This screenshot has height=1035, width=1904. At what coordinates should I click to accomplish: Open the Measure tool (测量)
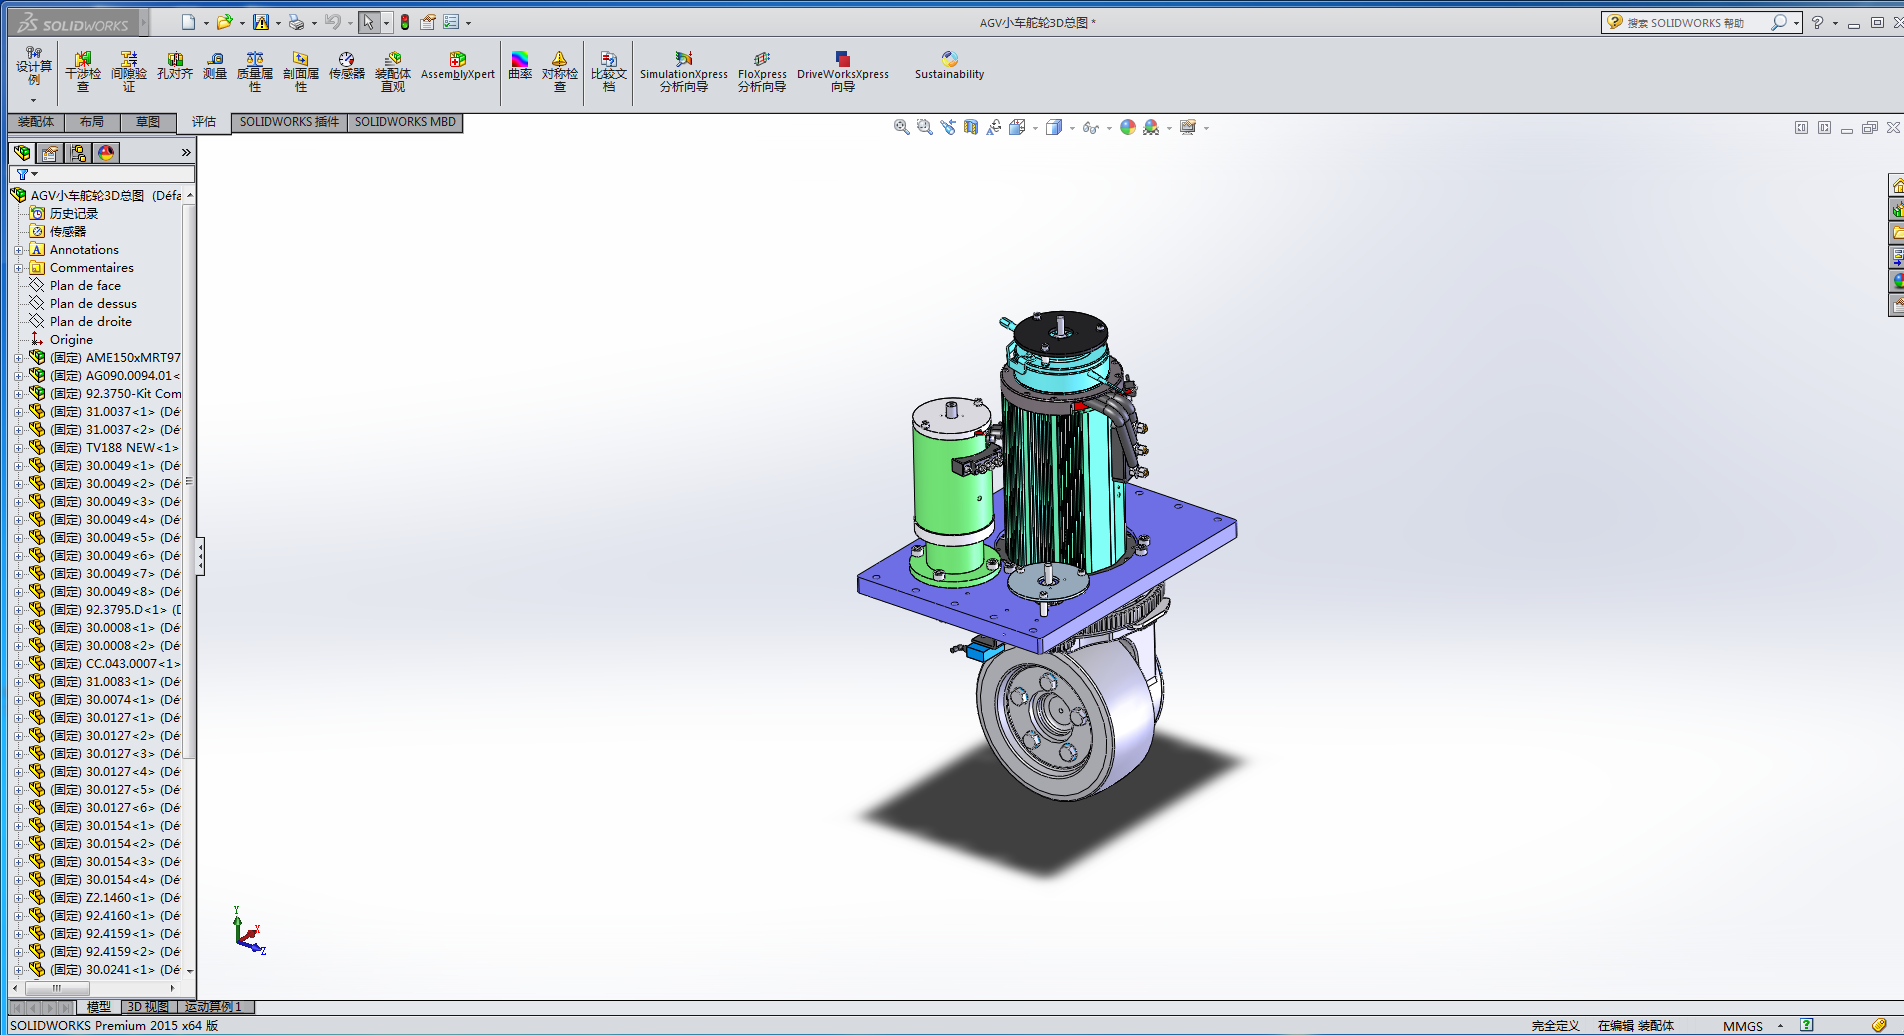click(x=215, y=66)
